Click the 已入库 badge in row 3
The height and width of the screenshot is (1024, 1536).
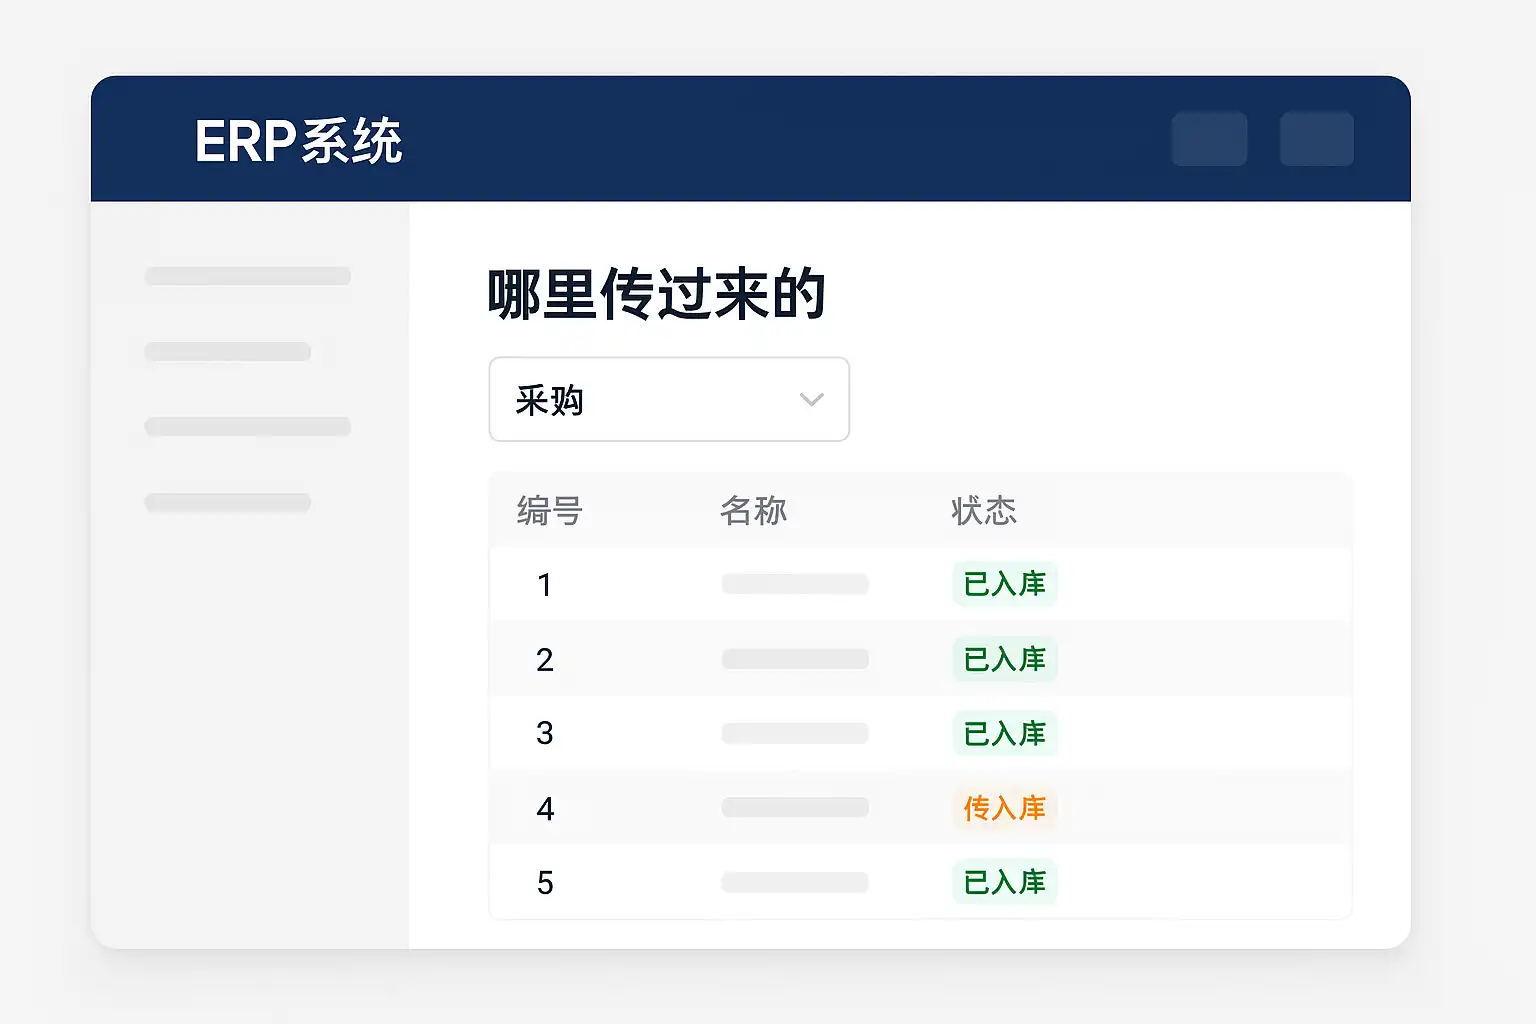[1004, 734]
